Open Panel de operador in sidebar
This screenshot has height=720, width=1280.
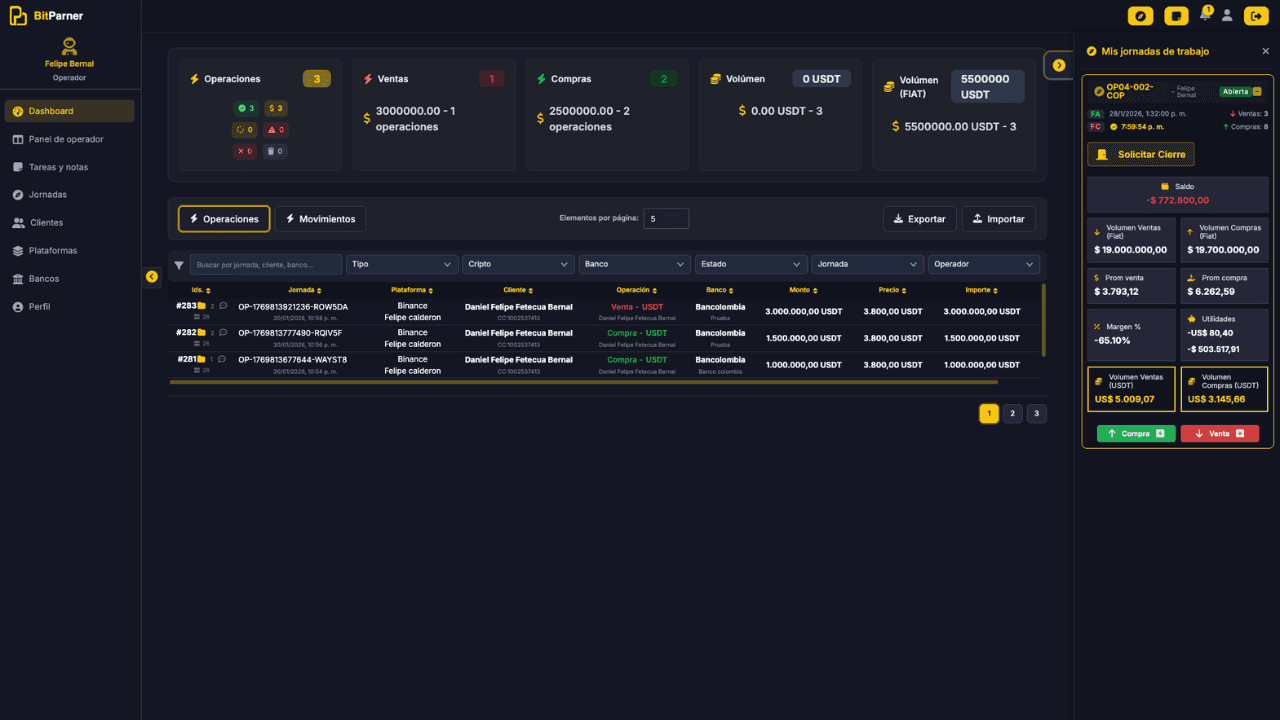(x=70, y=139)
